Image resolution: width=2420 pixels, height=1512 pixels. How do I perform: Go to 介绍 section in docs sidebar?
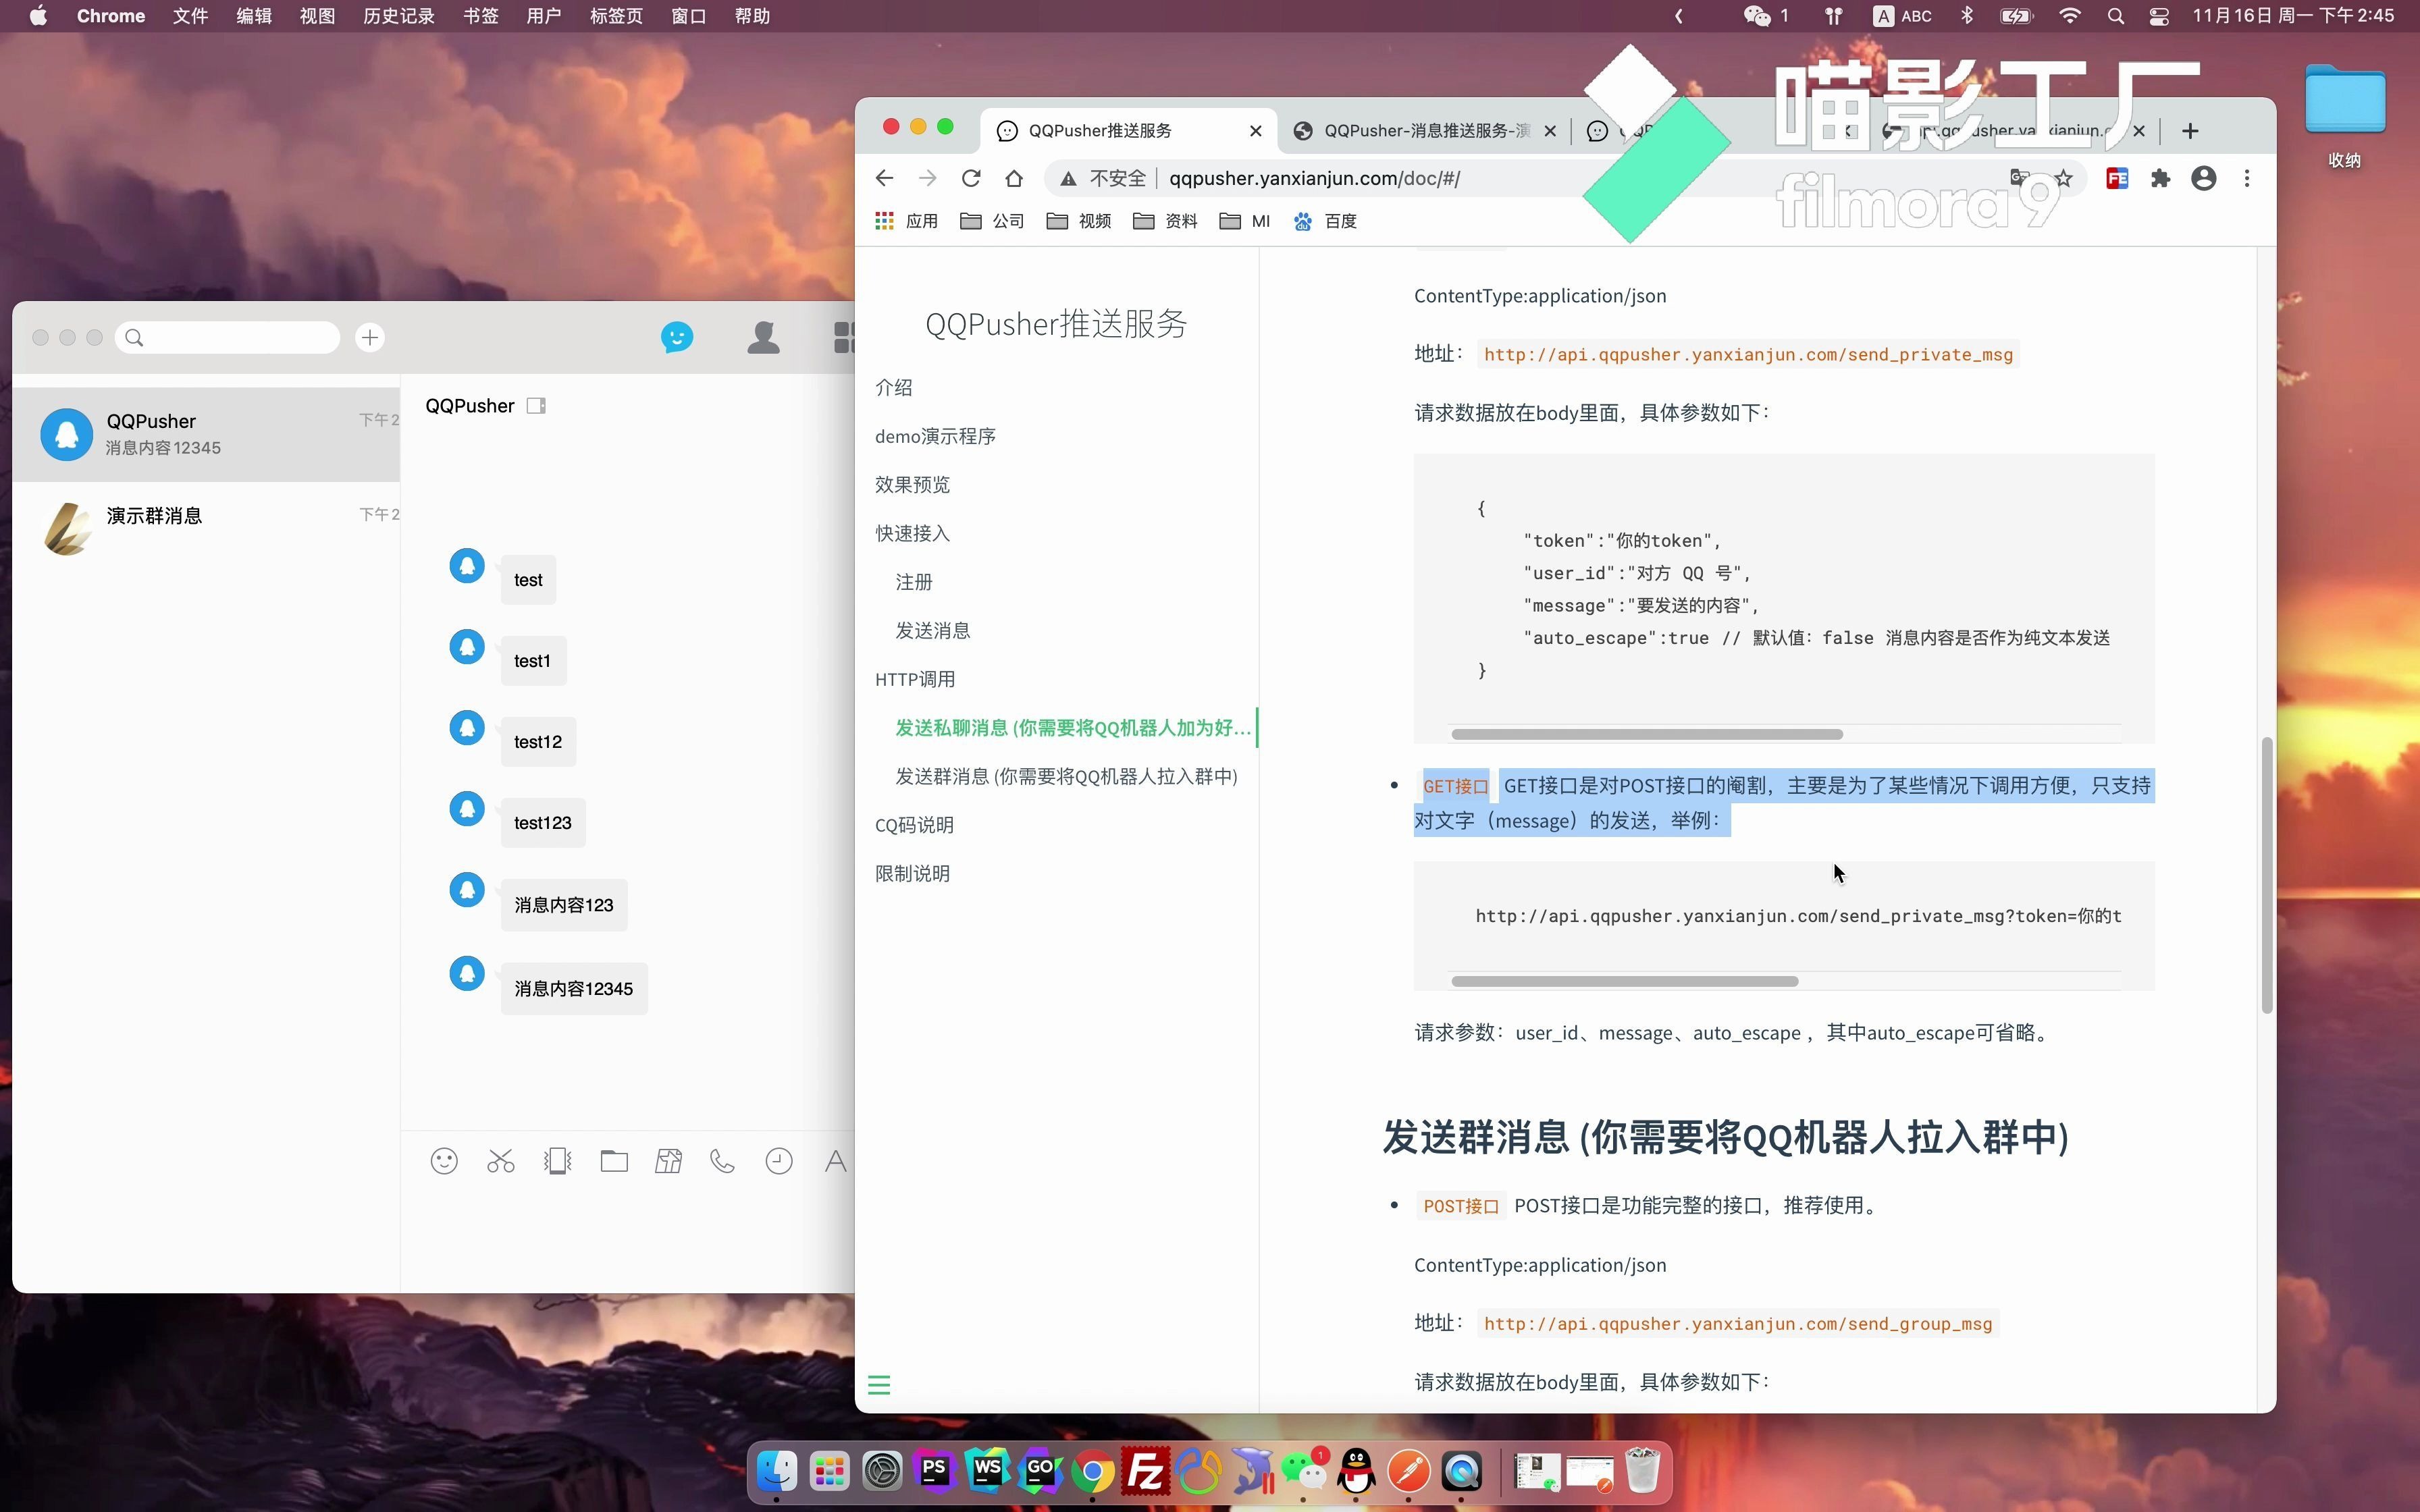pyautogui.click(x=894, y=388)
